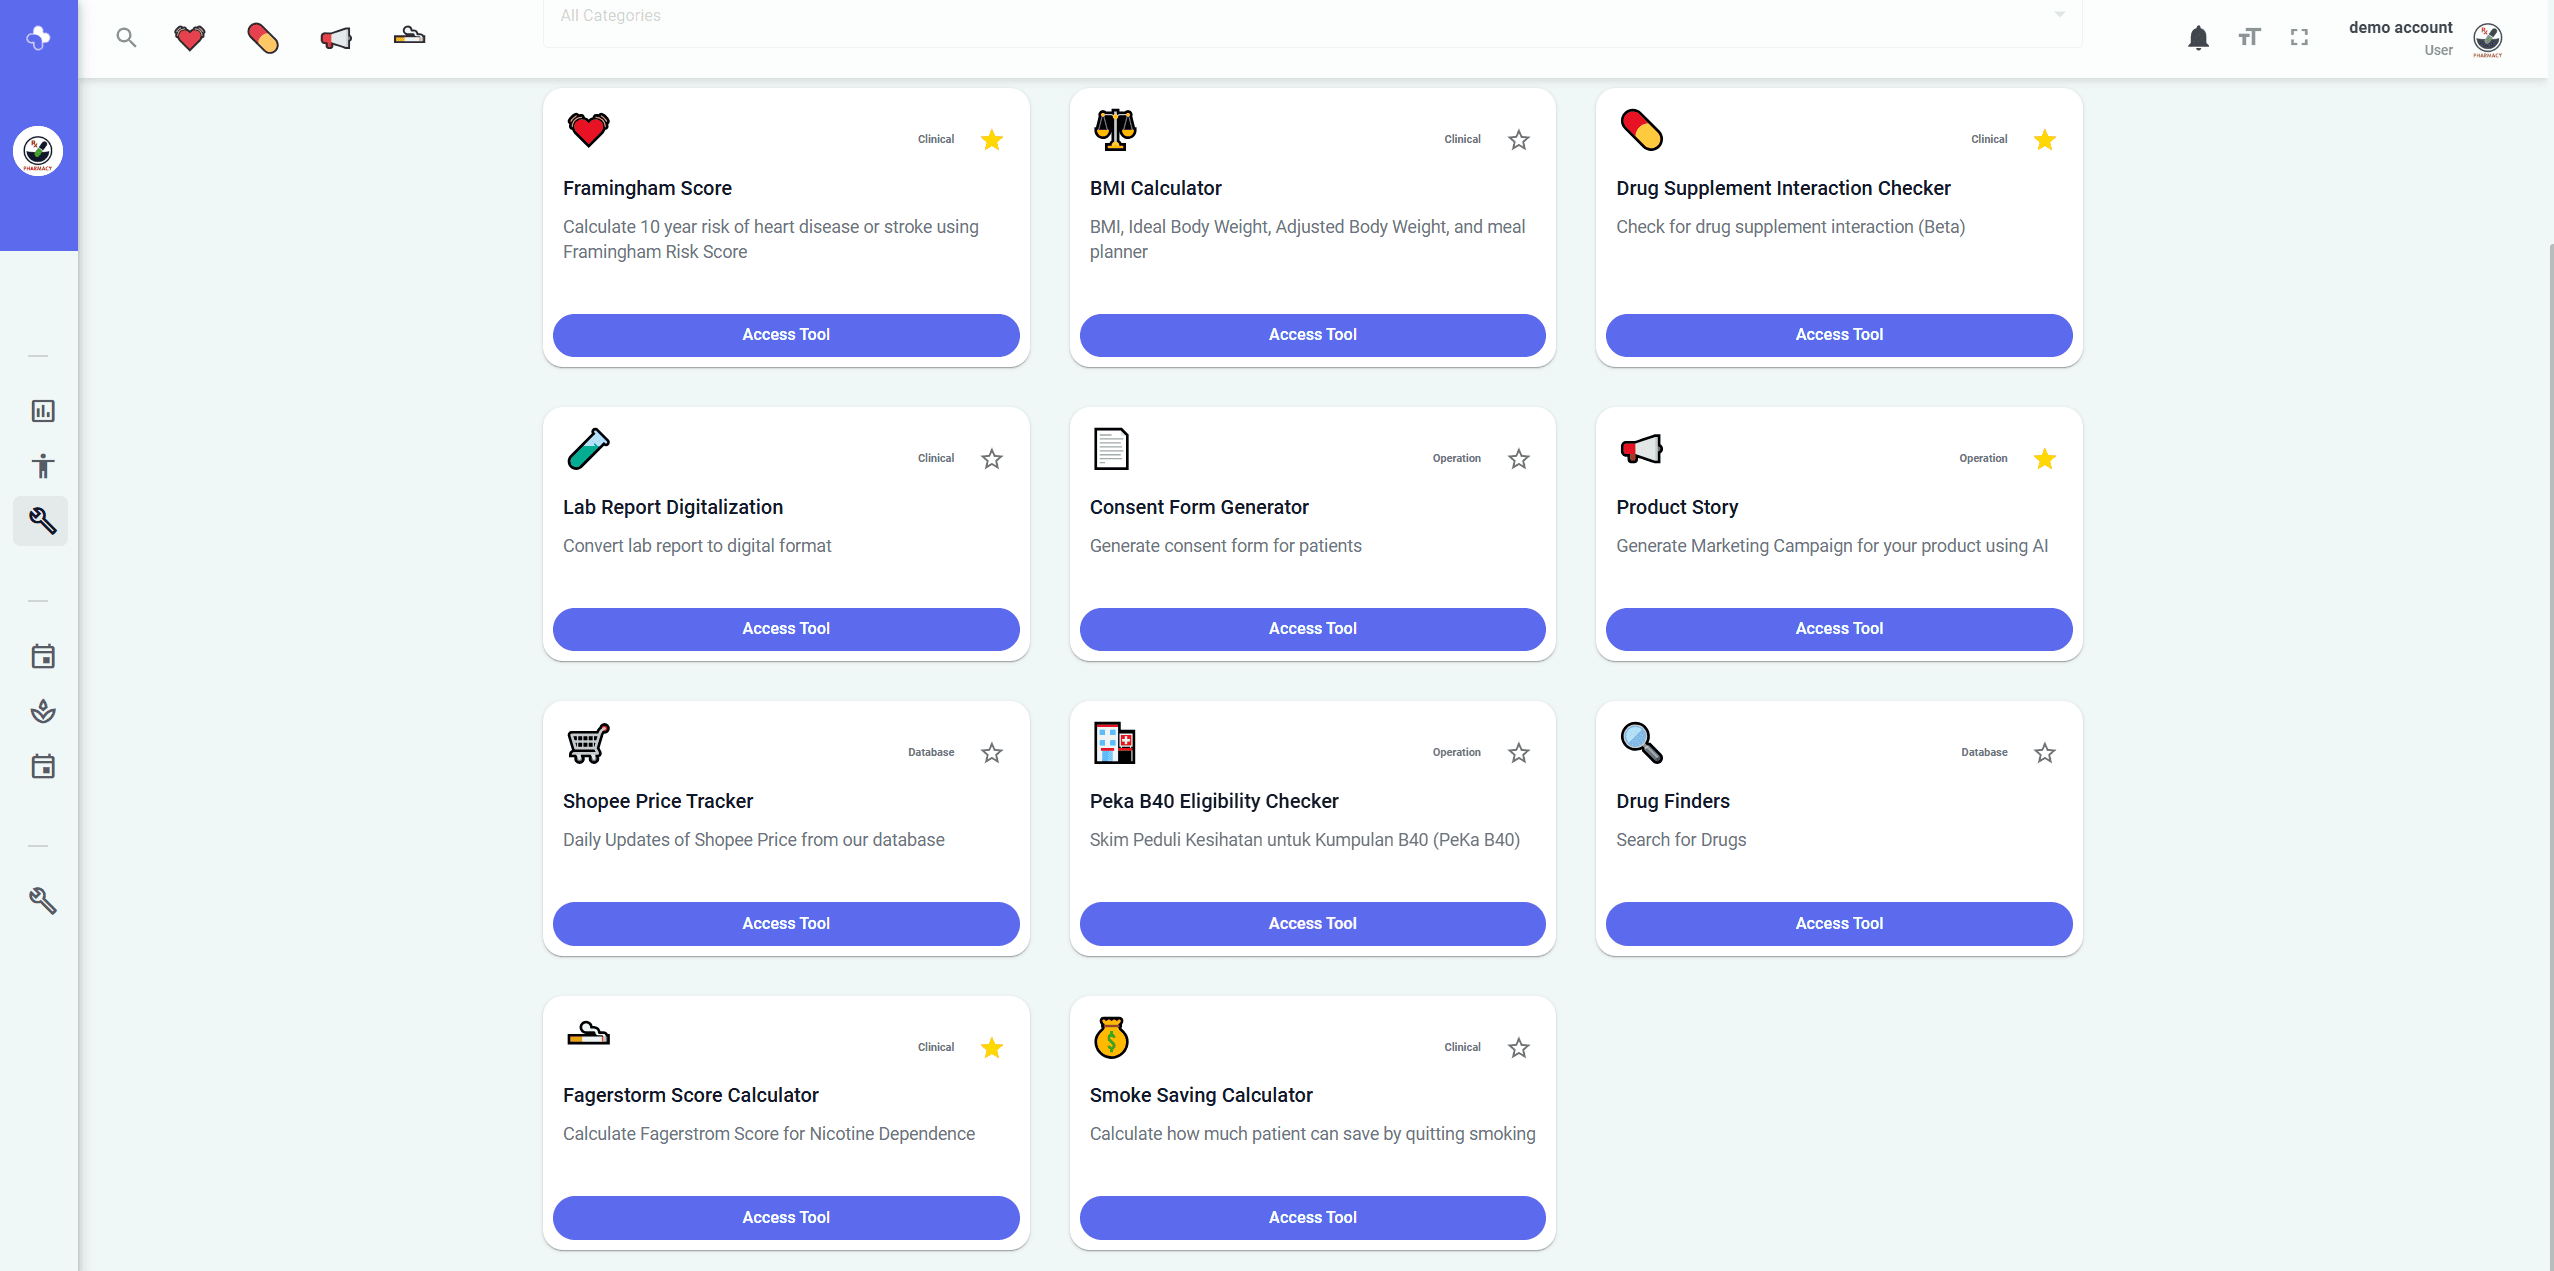Expand the All Categories dropdown
Screen dimensions: 2554x1271
1312,17
